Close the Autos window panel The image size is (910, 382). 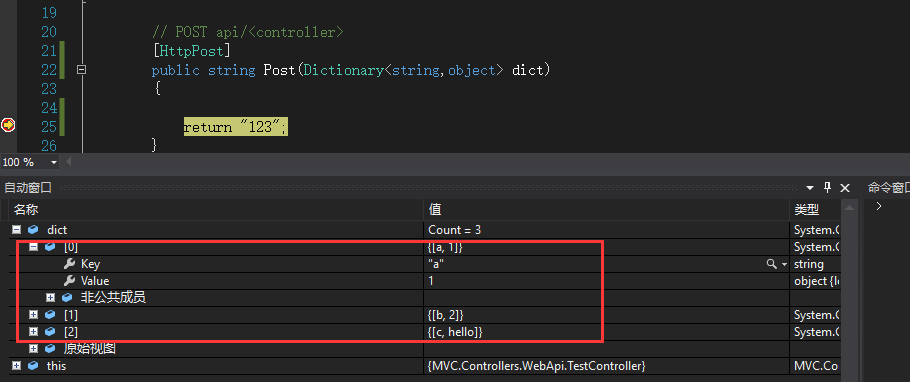[x=845, y=188]
